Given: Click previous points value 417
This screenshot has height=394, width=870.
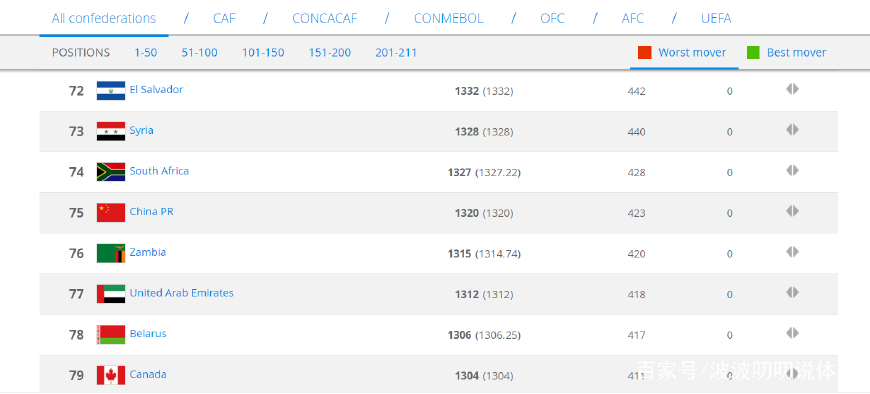Looking at the screenshot, I should [636, 335].
